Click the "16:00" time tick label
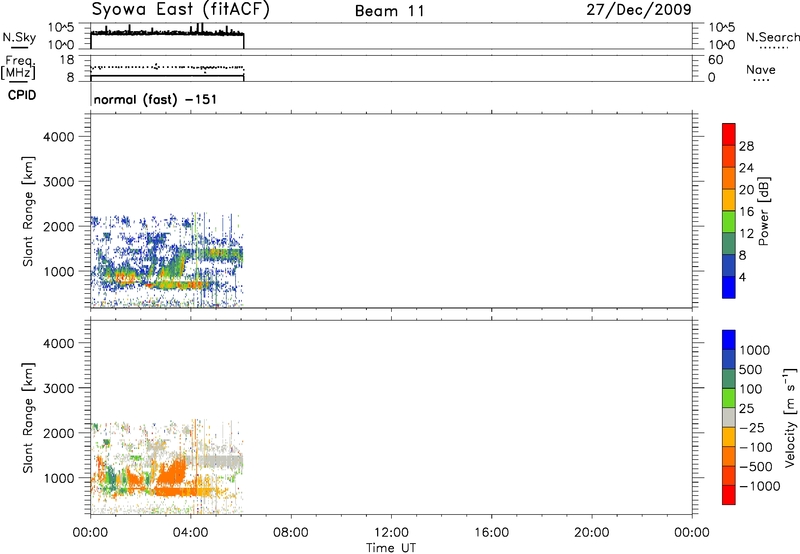 click(491, 533)
